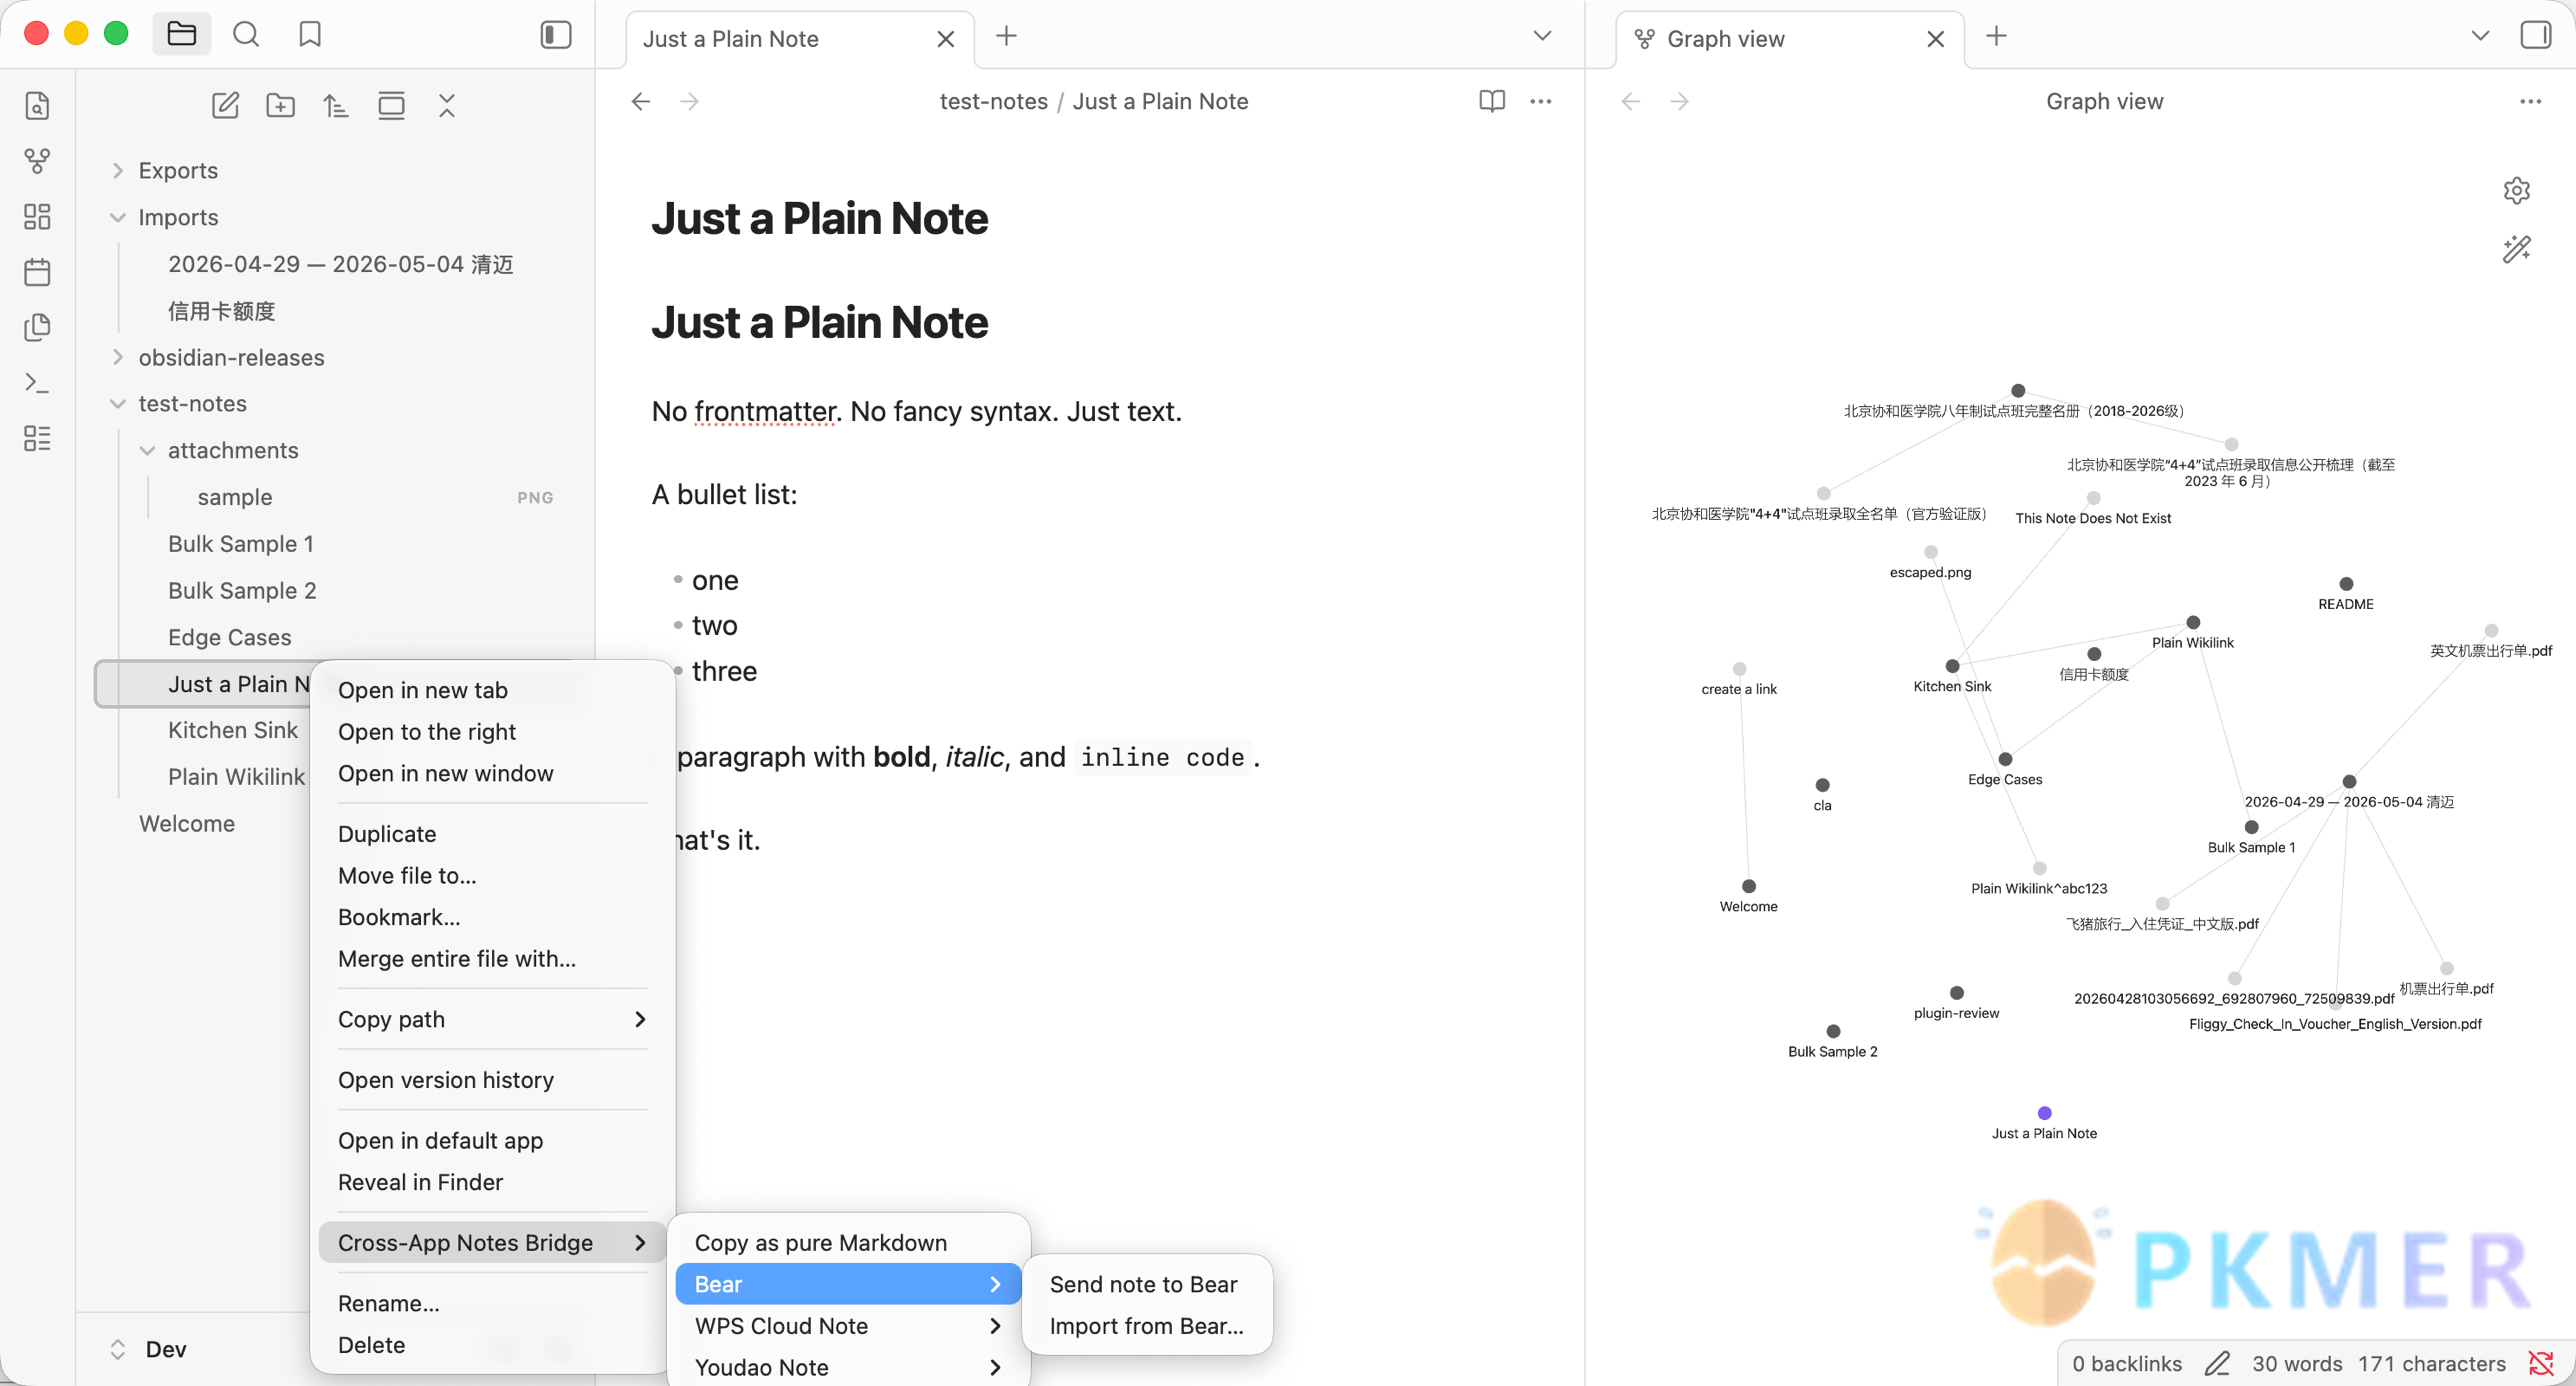
Task: Choose Delete in context menu
Action: tap(492, 1345)
